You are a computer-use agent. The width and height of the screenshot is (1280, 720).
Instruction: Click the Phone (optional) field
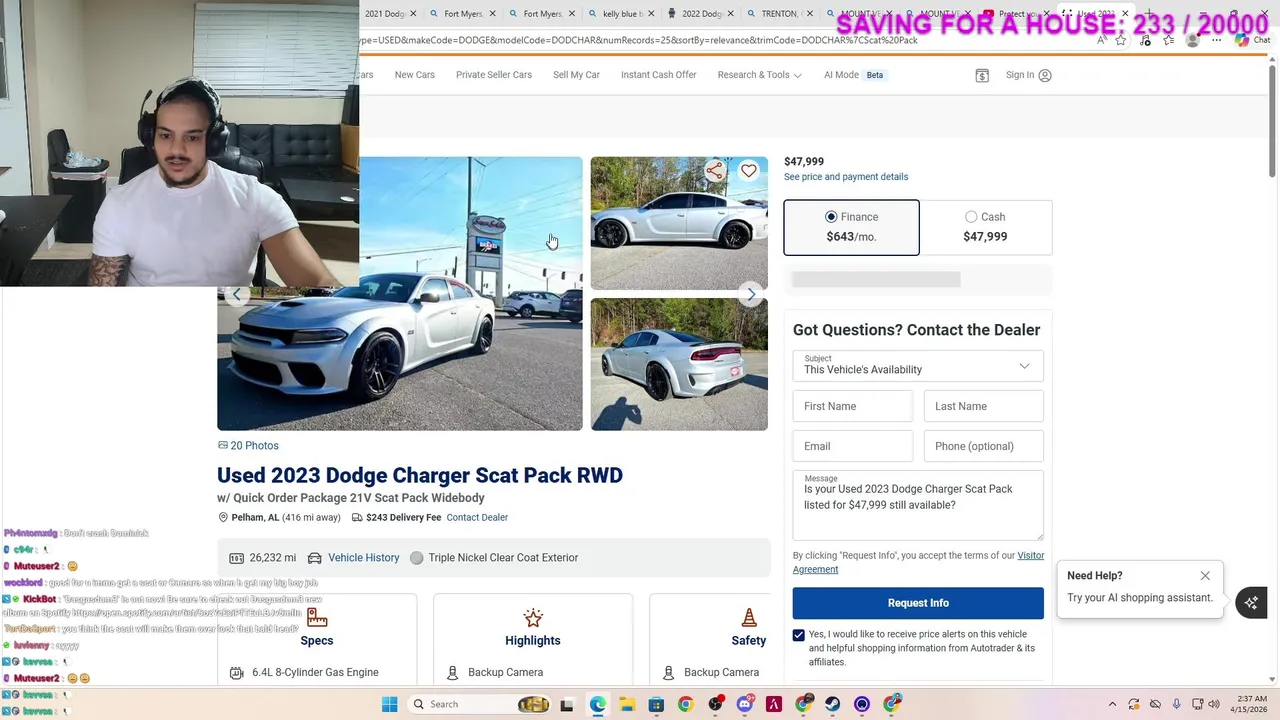pyautogui.click(x=984, y=446)
